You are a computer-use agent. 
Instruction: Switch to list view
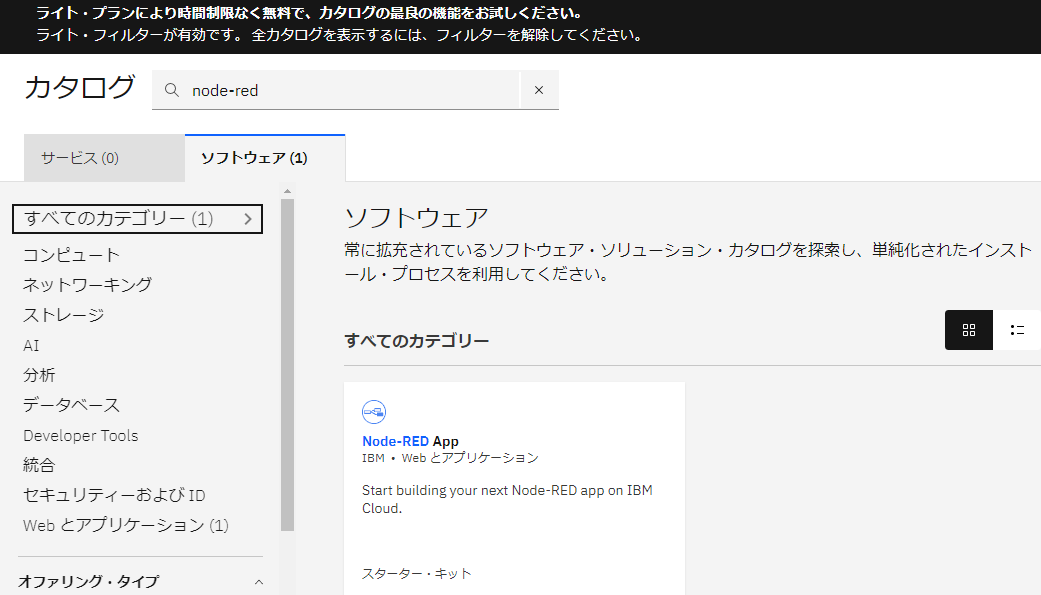click(x=1016, y=330)
